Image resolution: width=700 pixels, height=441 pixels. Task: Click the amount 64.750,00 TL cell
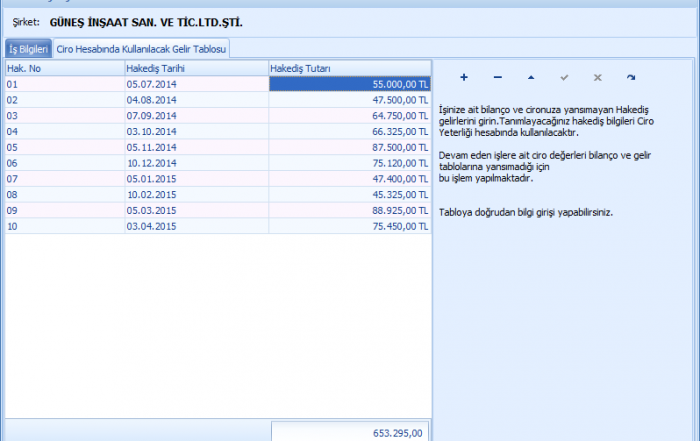click(350, 115)
